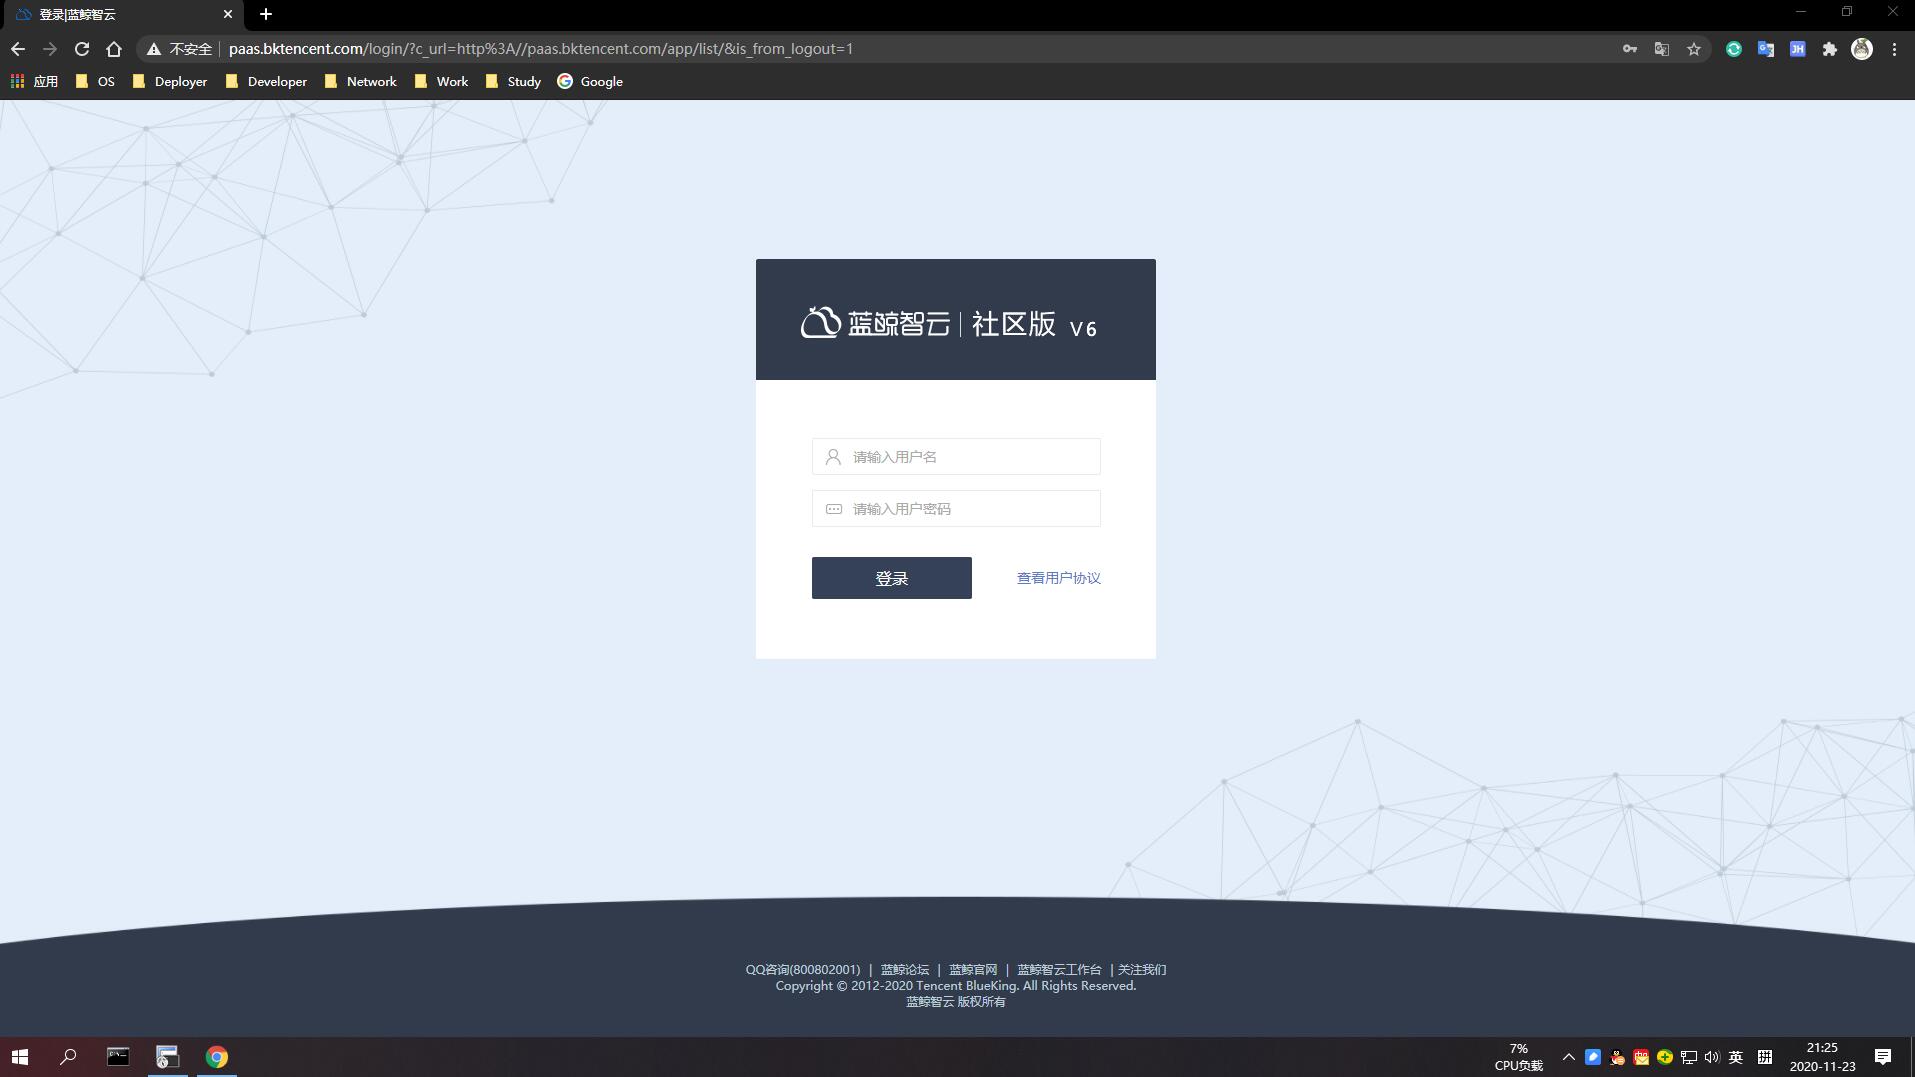Click the CPU负载 monitor in taskbar
This screenshot has height=1077, width=1915.
pos(1518,1057)
